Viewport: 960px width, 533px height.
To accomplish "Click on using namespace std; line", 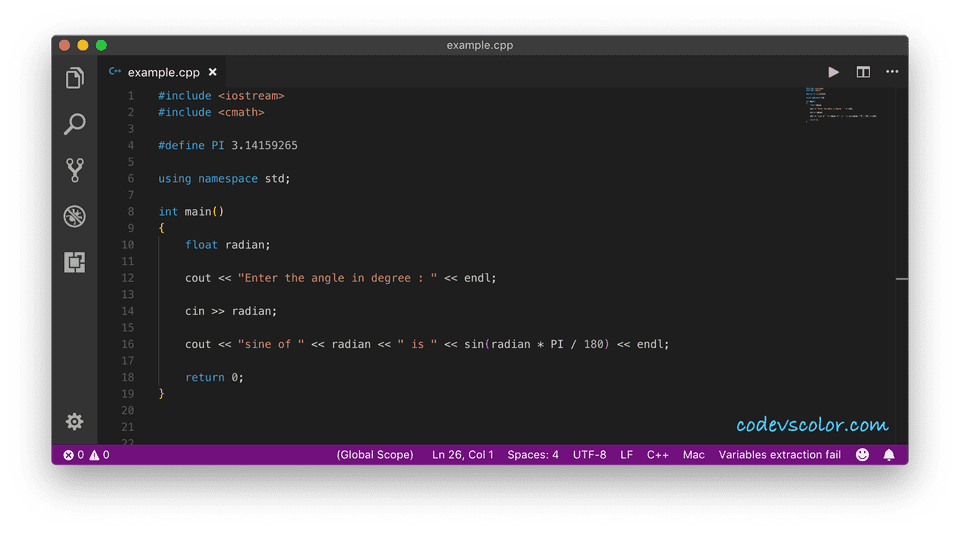I will (x=224, y=178).
